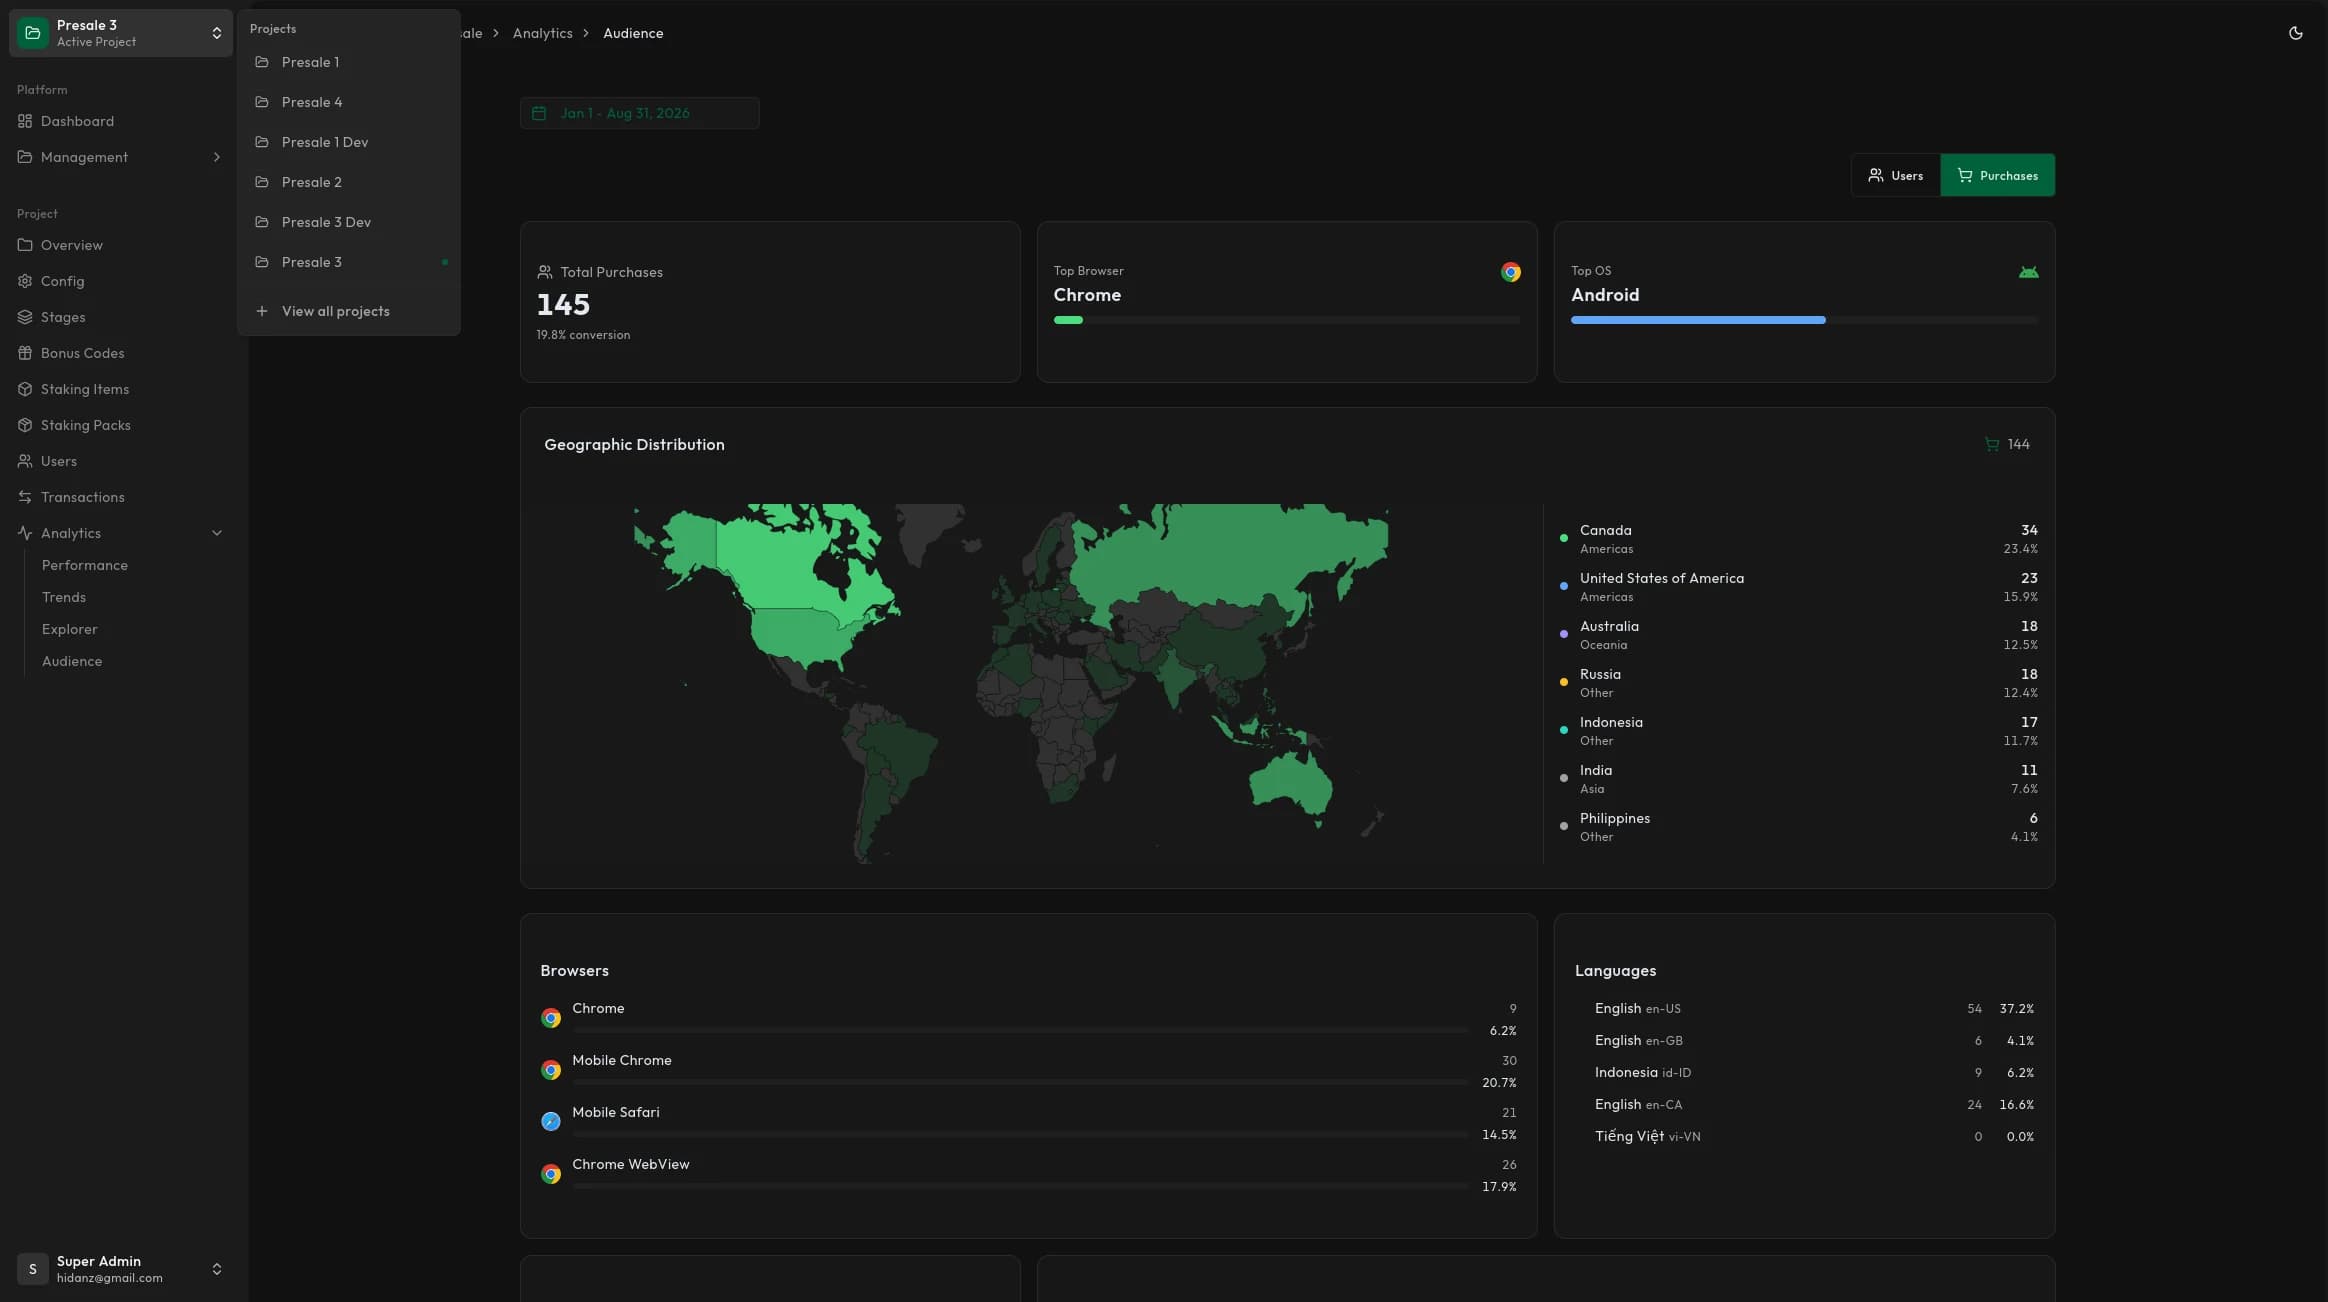The image size is (2328, 1302).
Task: Choose Presale 2 in projects menu
Action: click(349, 182)
